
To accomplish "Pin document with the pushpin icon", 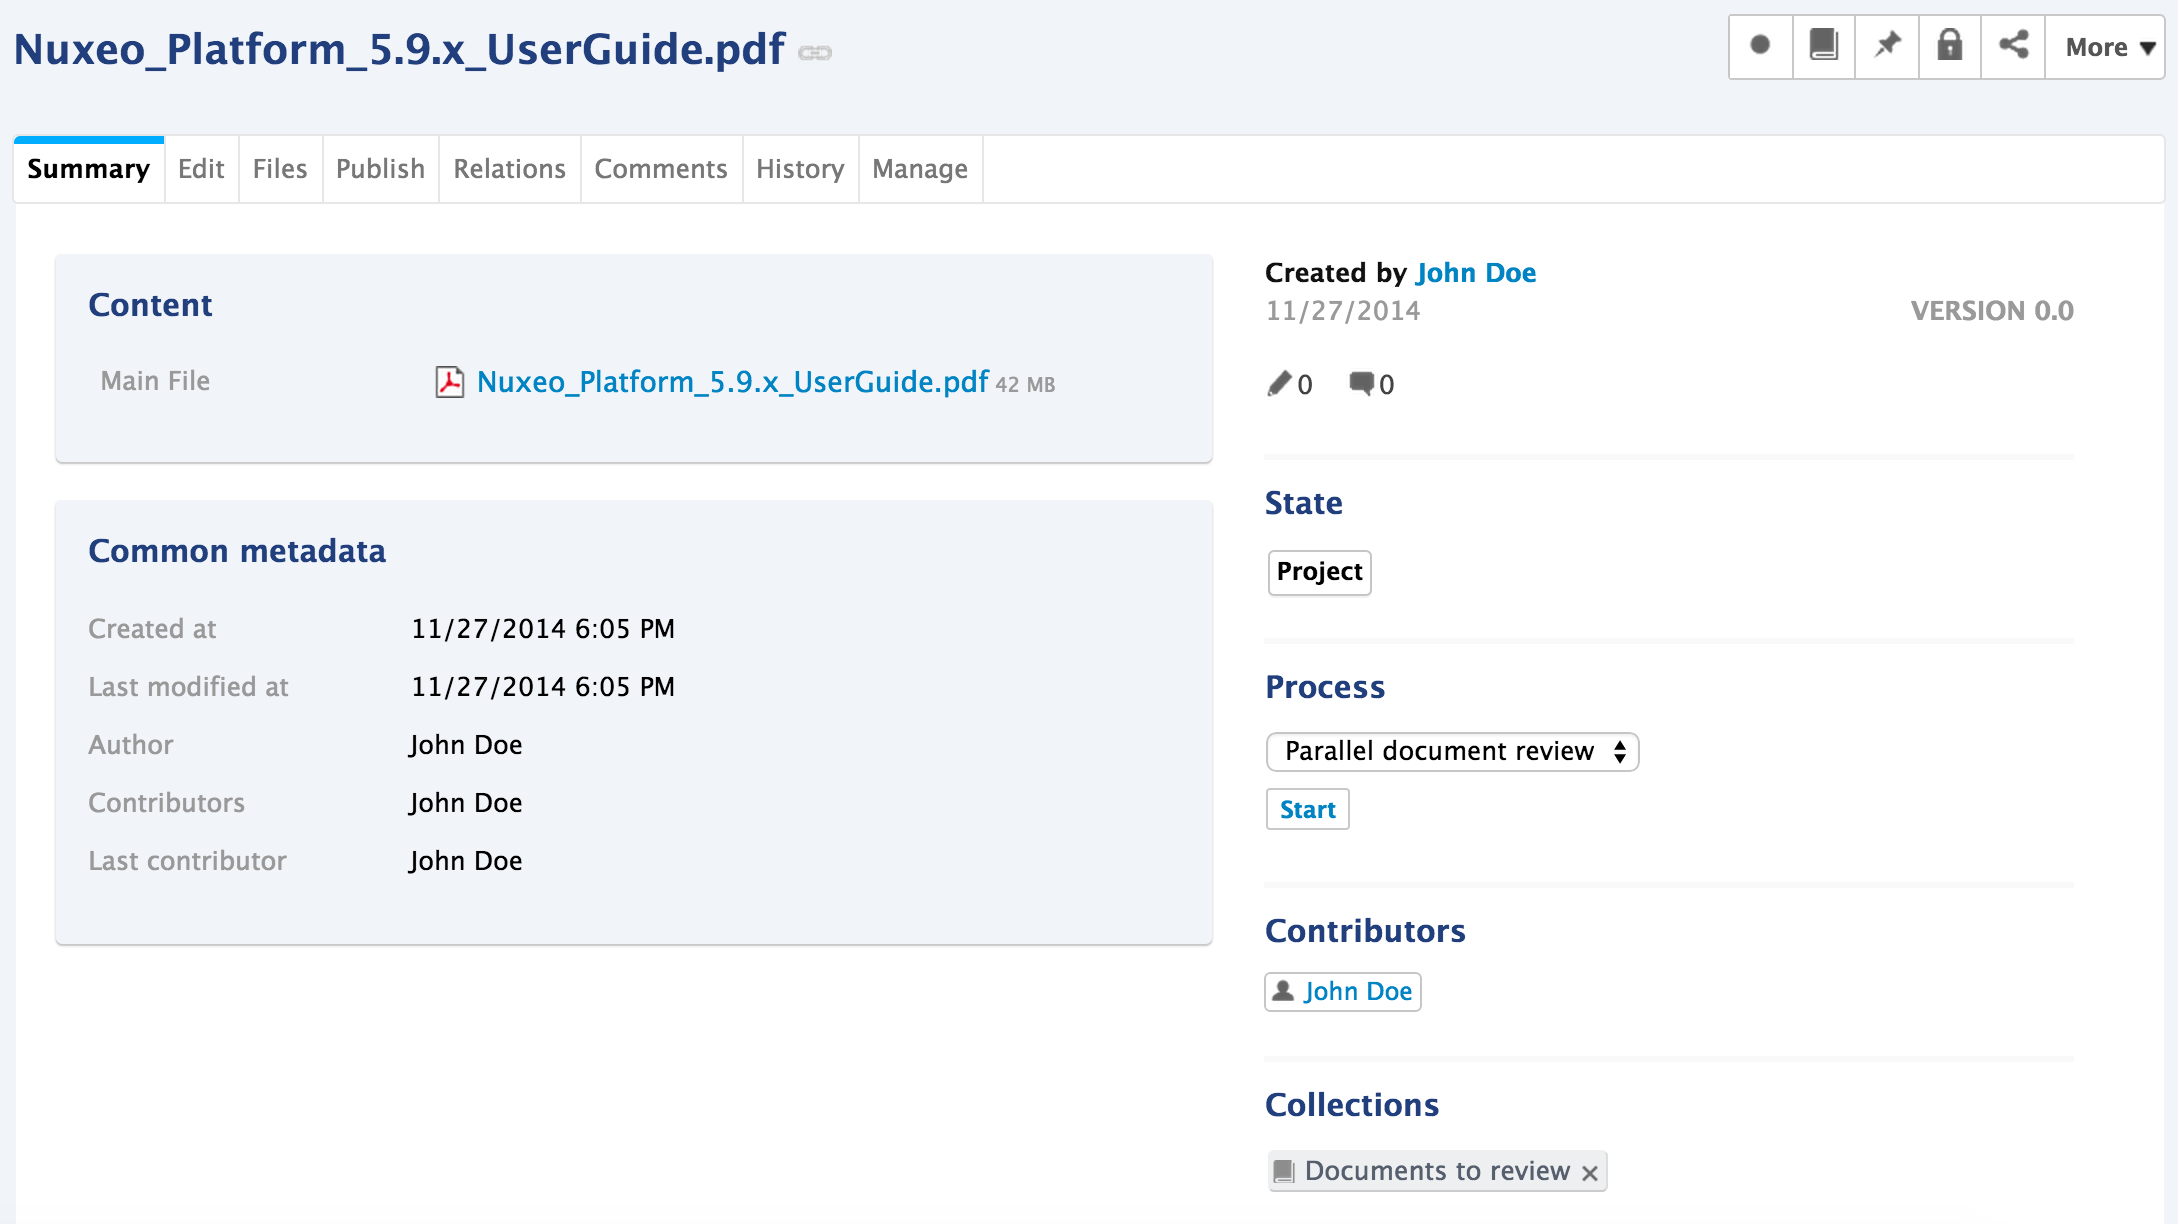I will (x=1887, y=46).
